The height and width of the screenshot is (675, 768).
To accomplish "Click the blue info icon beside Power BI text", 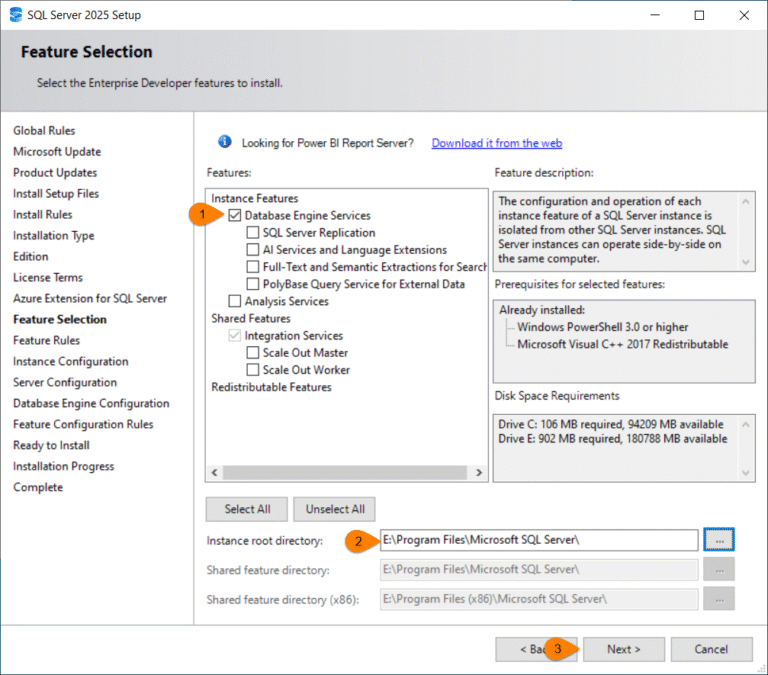I will click(225, 142).
